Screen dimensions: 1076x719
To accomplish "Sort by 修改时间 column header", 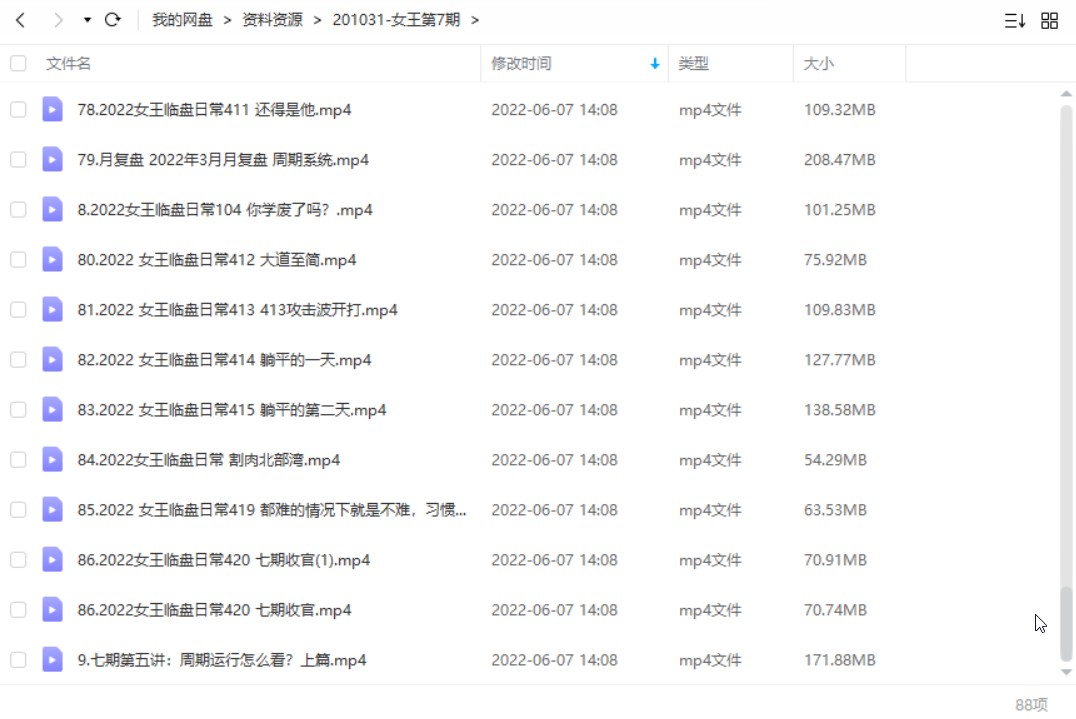I will pyautogui.click(x=521, y=63).
